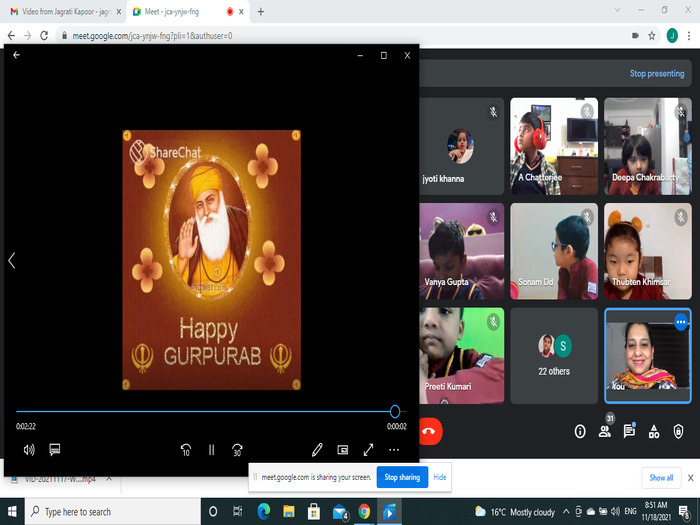Select Vanya Gupta video tile
Image resolution: width=700 pixels, height=525 pixels.
pyautogui.click(x=462, y=251)
